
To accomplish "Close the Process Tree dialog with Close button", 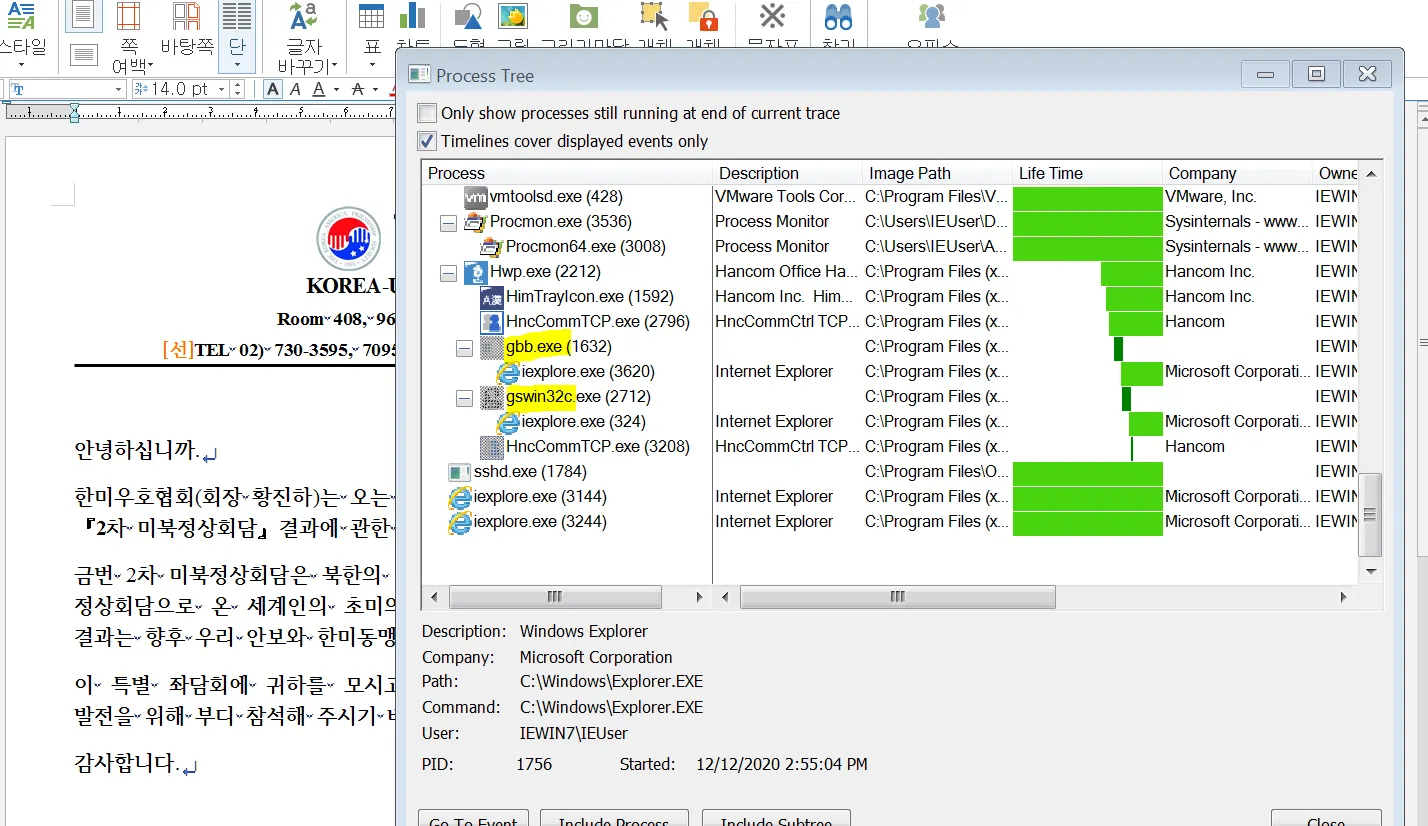I will (1326, 818).
